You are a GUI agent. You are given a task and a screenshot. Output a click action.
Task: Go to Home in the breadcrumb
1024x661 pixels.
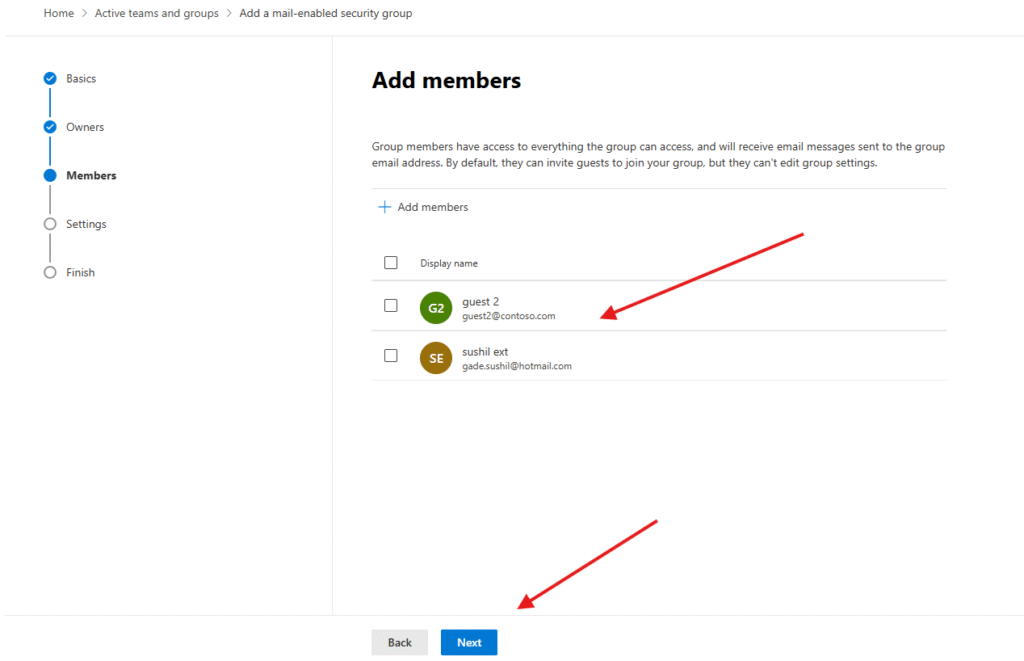coord(58,13)
